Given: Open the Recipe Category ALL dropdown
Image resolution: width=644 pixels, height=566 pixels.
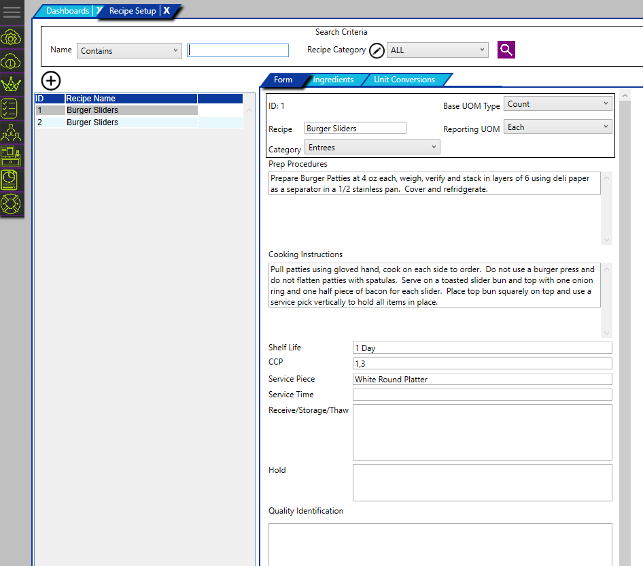Looking at the screenshot, I should pyautogui.click(x=438, y=50).
